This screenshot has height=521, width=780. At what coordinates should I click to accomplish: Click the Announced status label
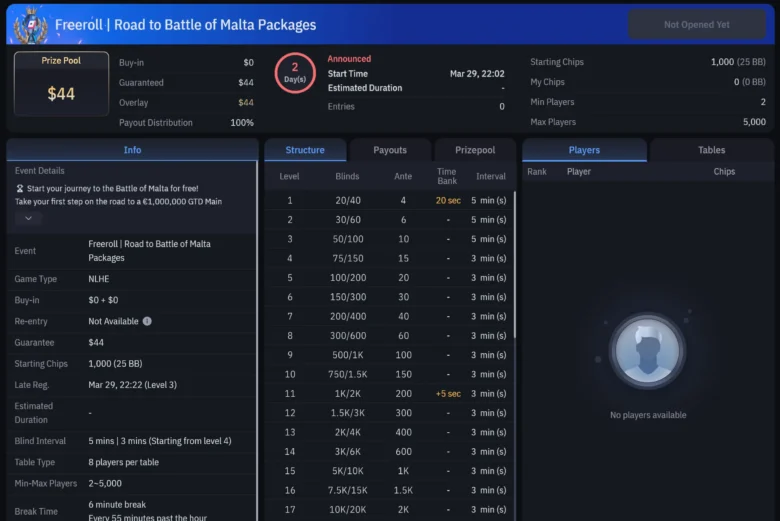point(349,59)
